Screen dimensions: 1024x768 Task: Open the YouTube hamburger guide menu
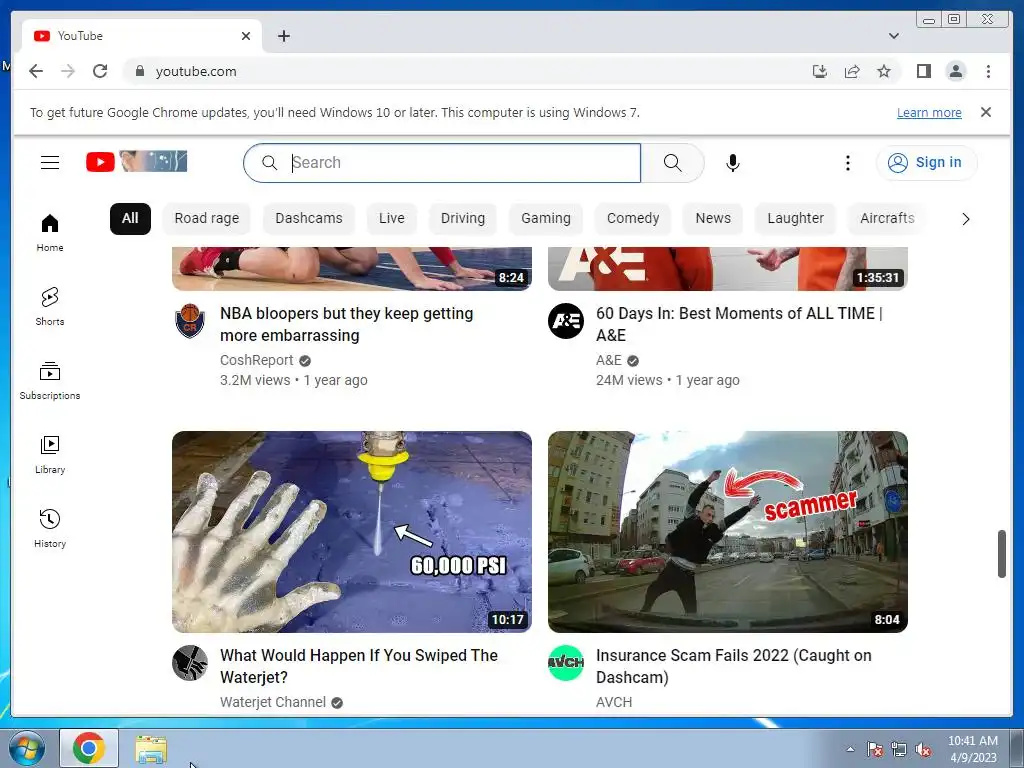50,163
